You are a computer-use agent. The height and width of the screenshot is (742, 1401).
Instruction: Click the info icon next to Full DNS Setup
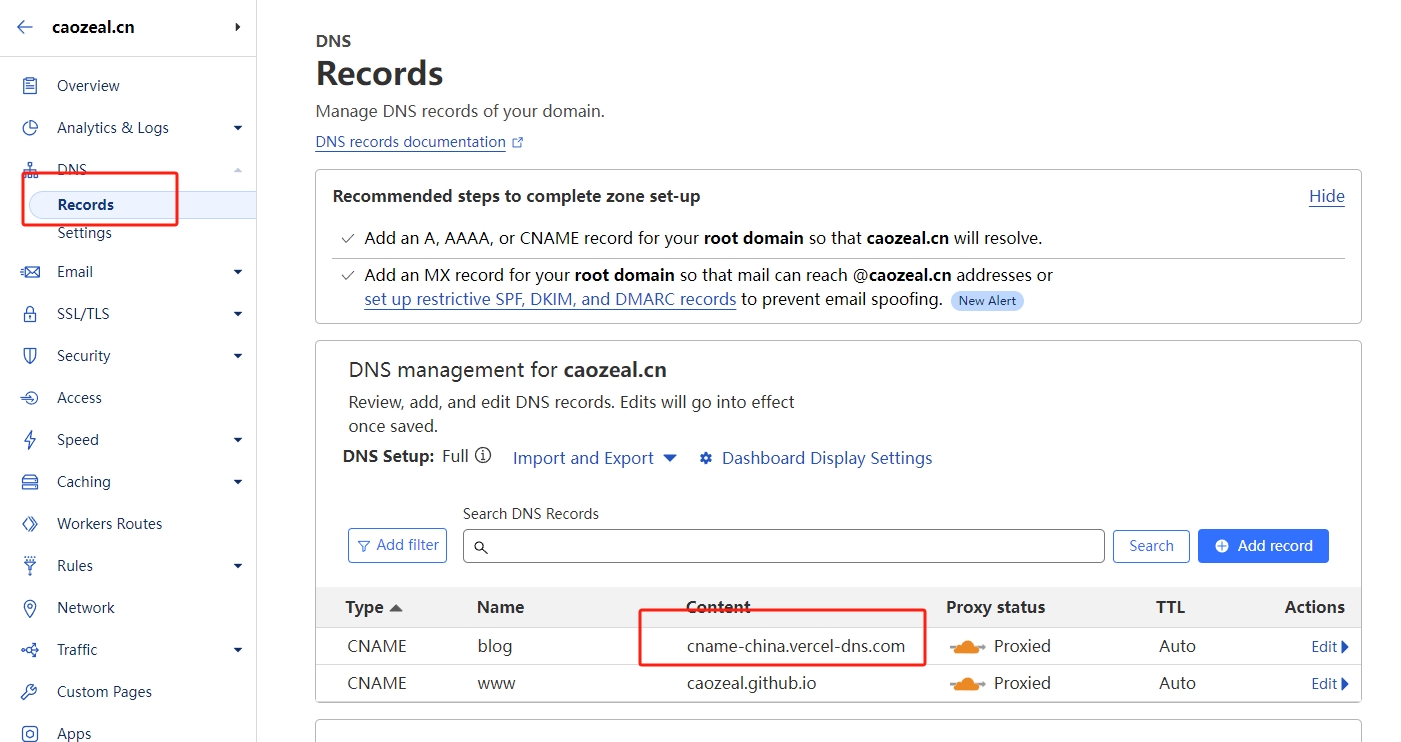[484, 455]
